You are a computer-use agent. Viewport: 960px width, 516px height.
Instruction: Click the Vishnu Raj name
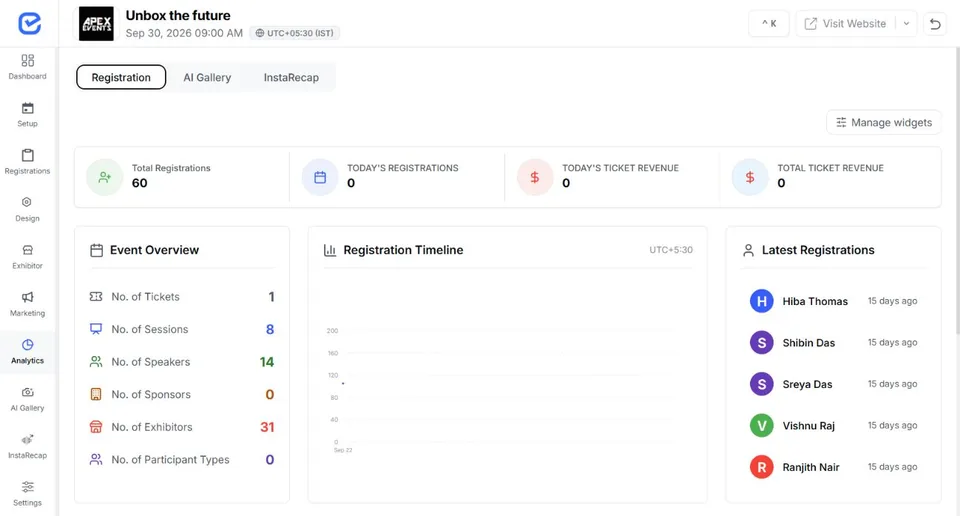click(x=809, y=425)
